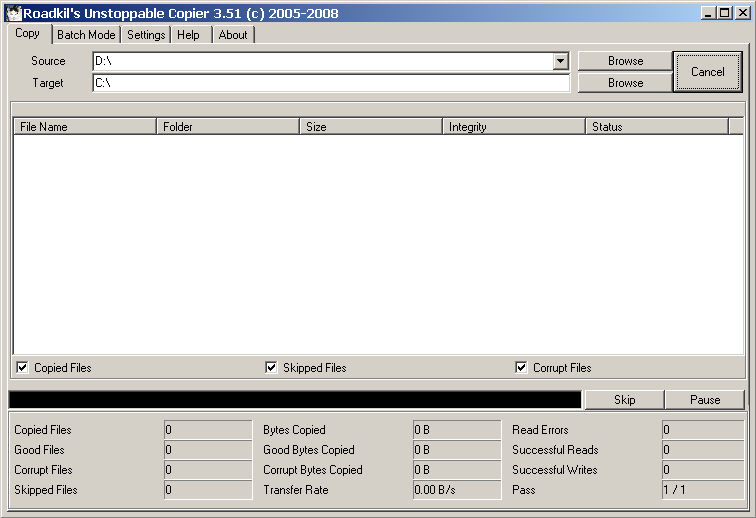Click the Copied Files count value
756x518 pixels.
point(208,430)
